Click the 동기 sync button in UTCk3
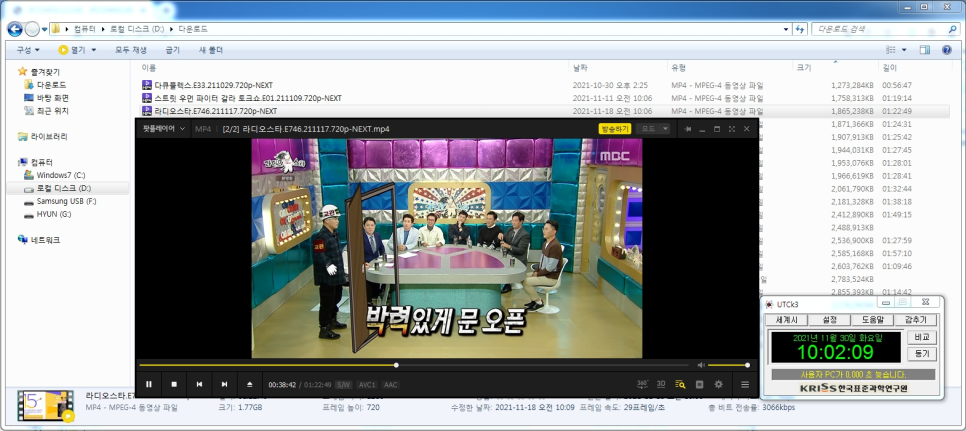Image resolution: width=966 pixels, height=431 pixels. (x=922, y=354)
